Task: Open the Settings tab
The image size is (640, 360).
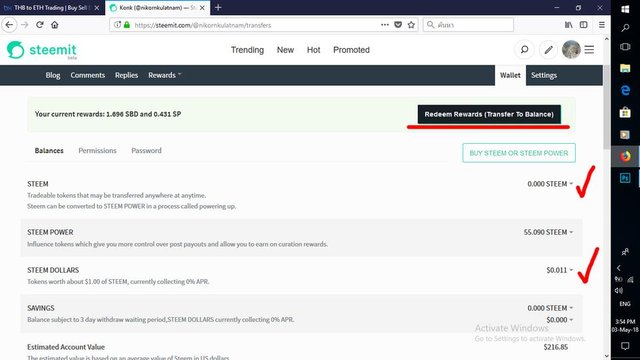Action: 544,75
